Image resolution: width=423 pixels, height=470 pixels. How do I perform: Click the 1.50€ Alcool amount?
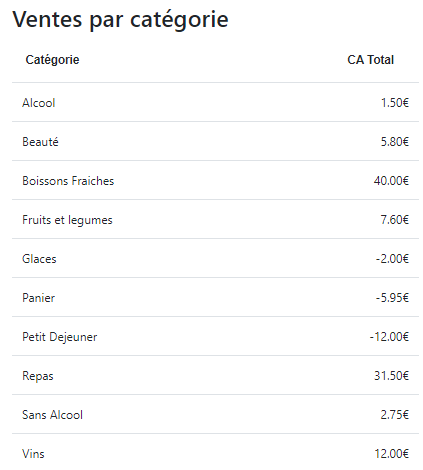[x=395, y=103]
